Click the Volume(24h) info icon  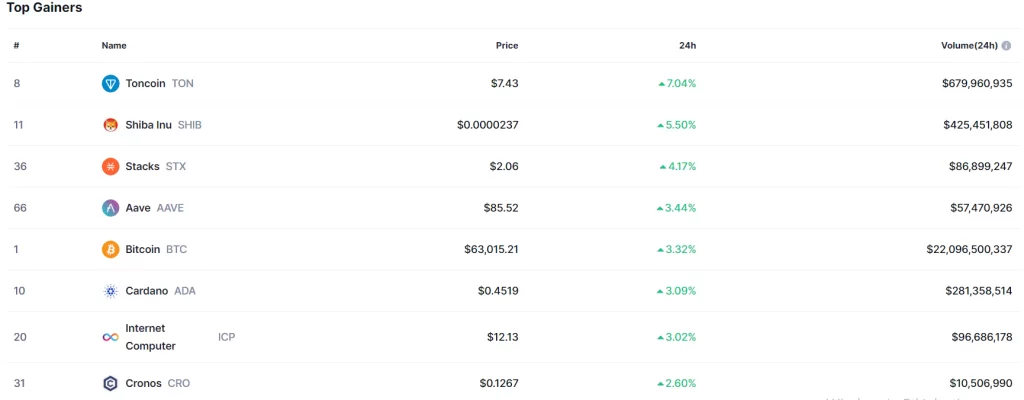pos(1006,45)
